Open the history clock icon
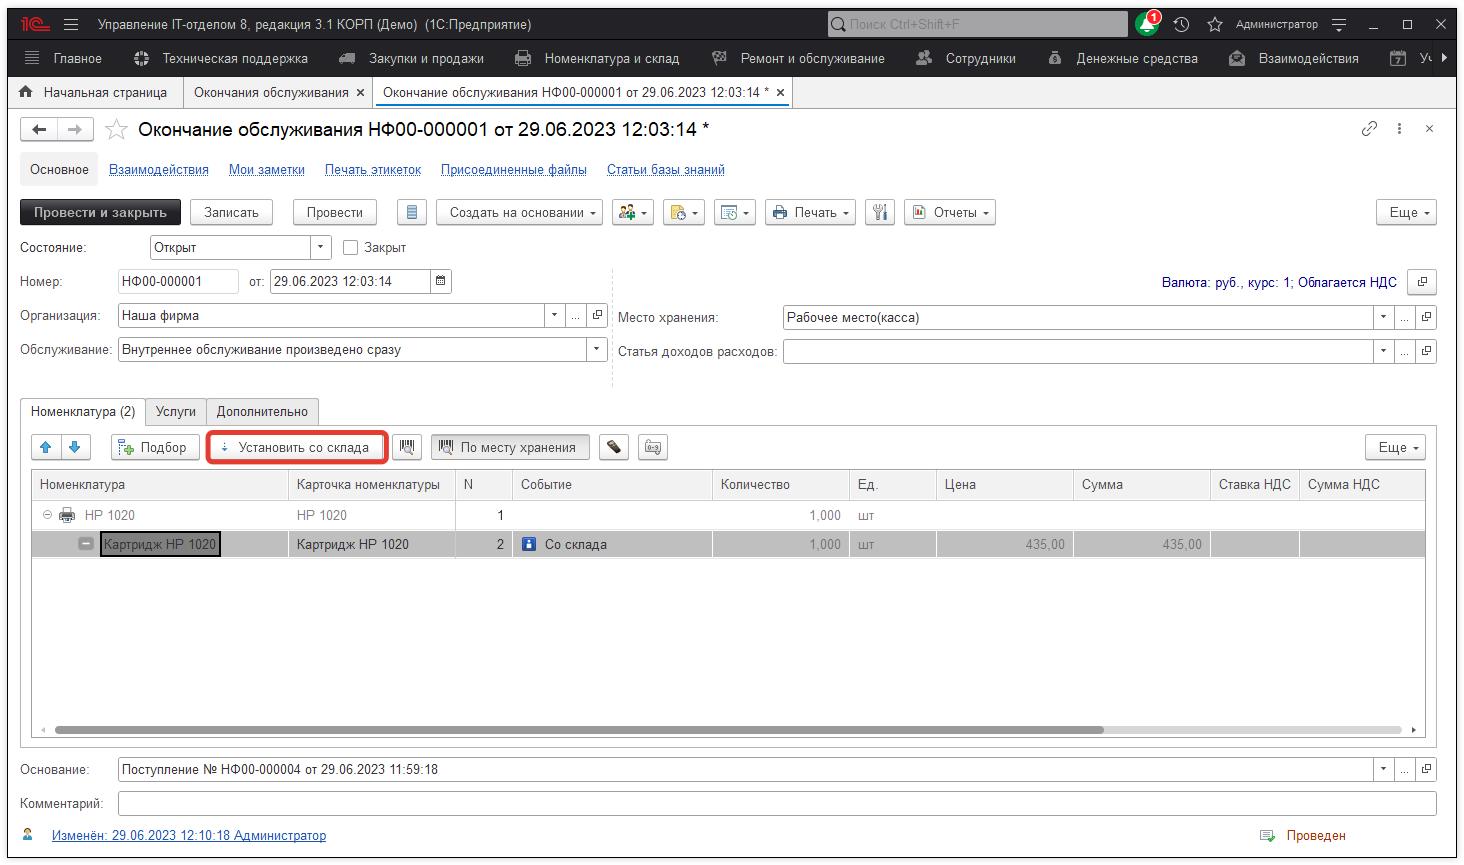This screenshot has height=865, width=1464. (1181, 24)
